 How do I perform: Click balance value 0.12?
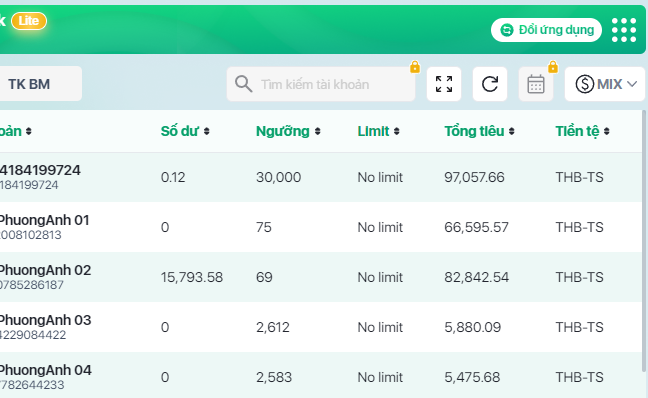click(173, 177)
